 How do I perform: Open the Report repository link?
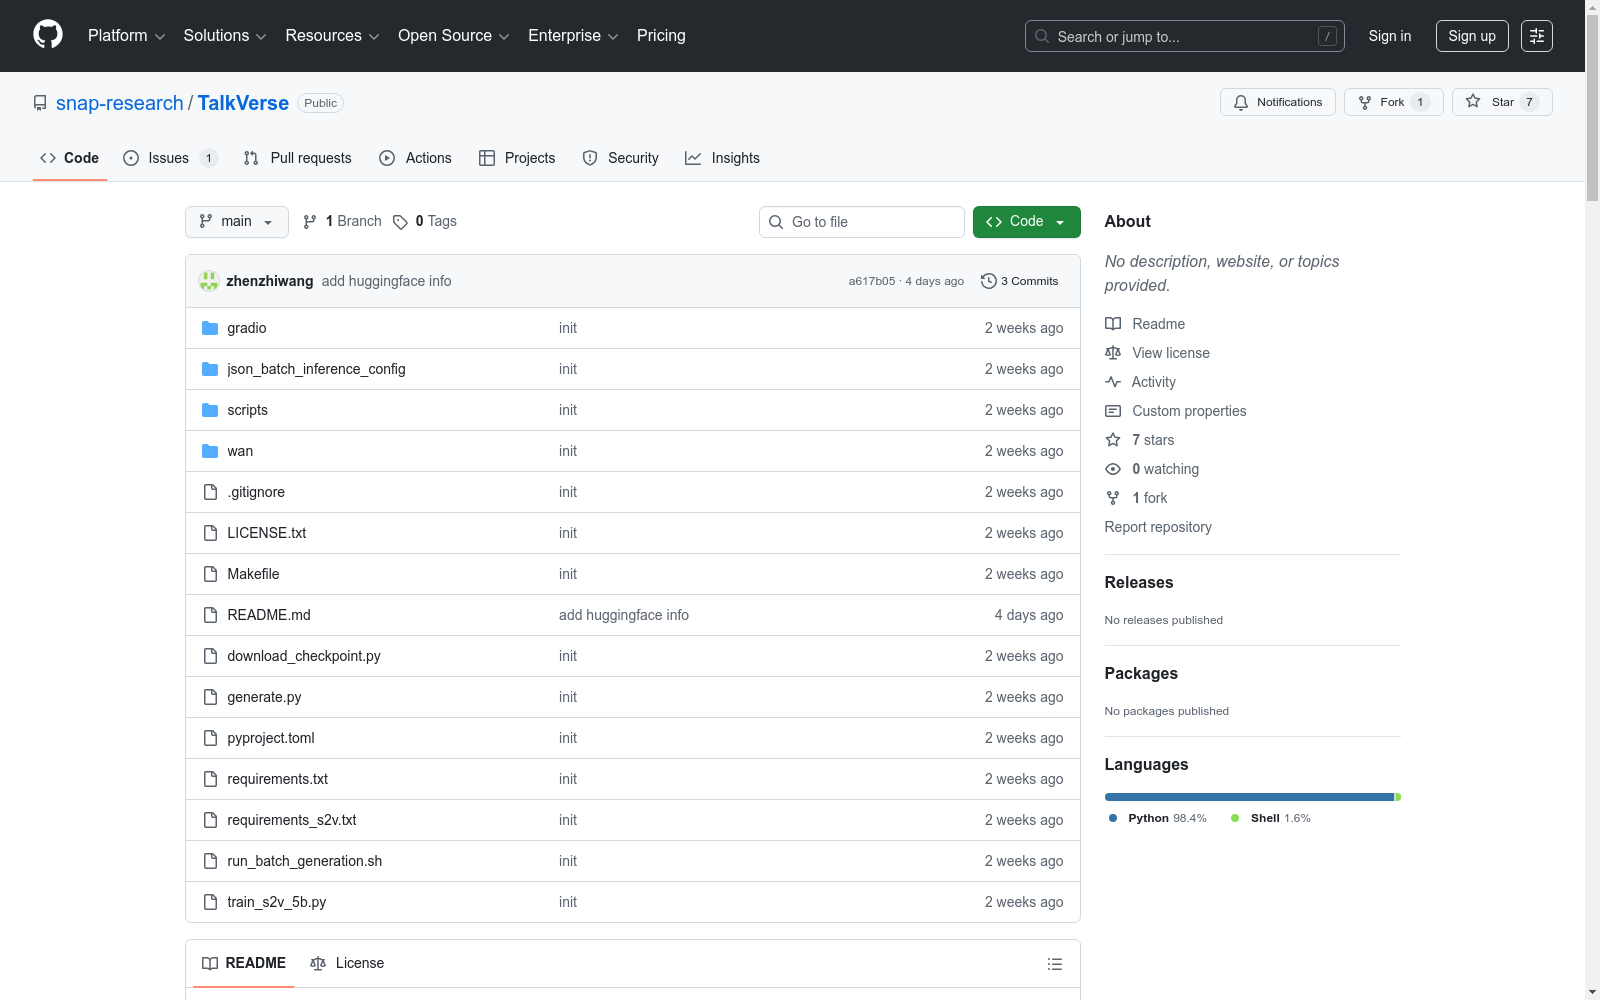(x=1158, y=527)
